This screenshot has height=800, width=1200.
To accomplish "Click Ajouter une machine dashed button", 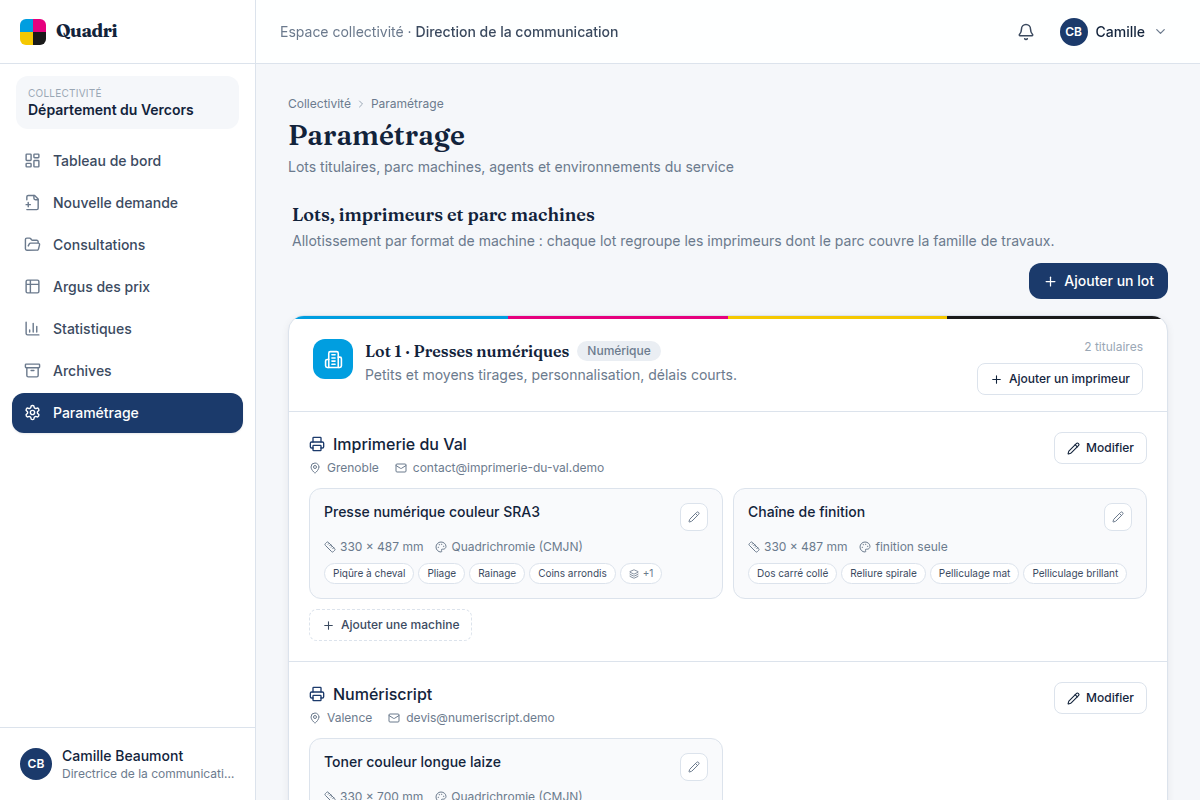I will pyautogui.click(x=390, y=625).
